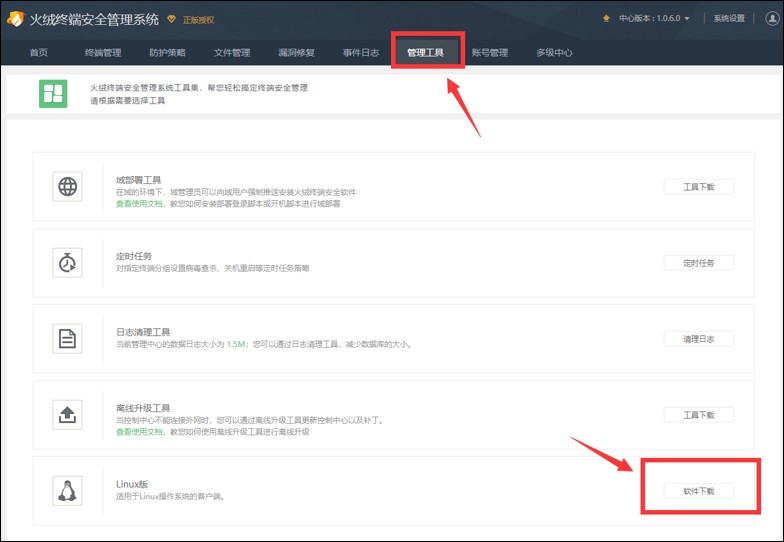Click the Linux penguin icon
The height and width of the screenshot is (542, 784).
tap(68, 490)
